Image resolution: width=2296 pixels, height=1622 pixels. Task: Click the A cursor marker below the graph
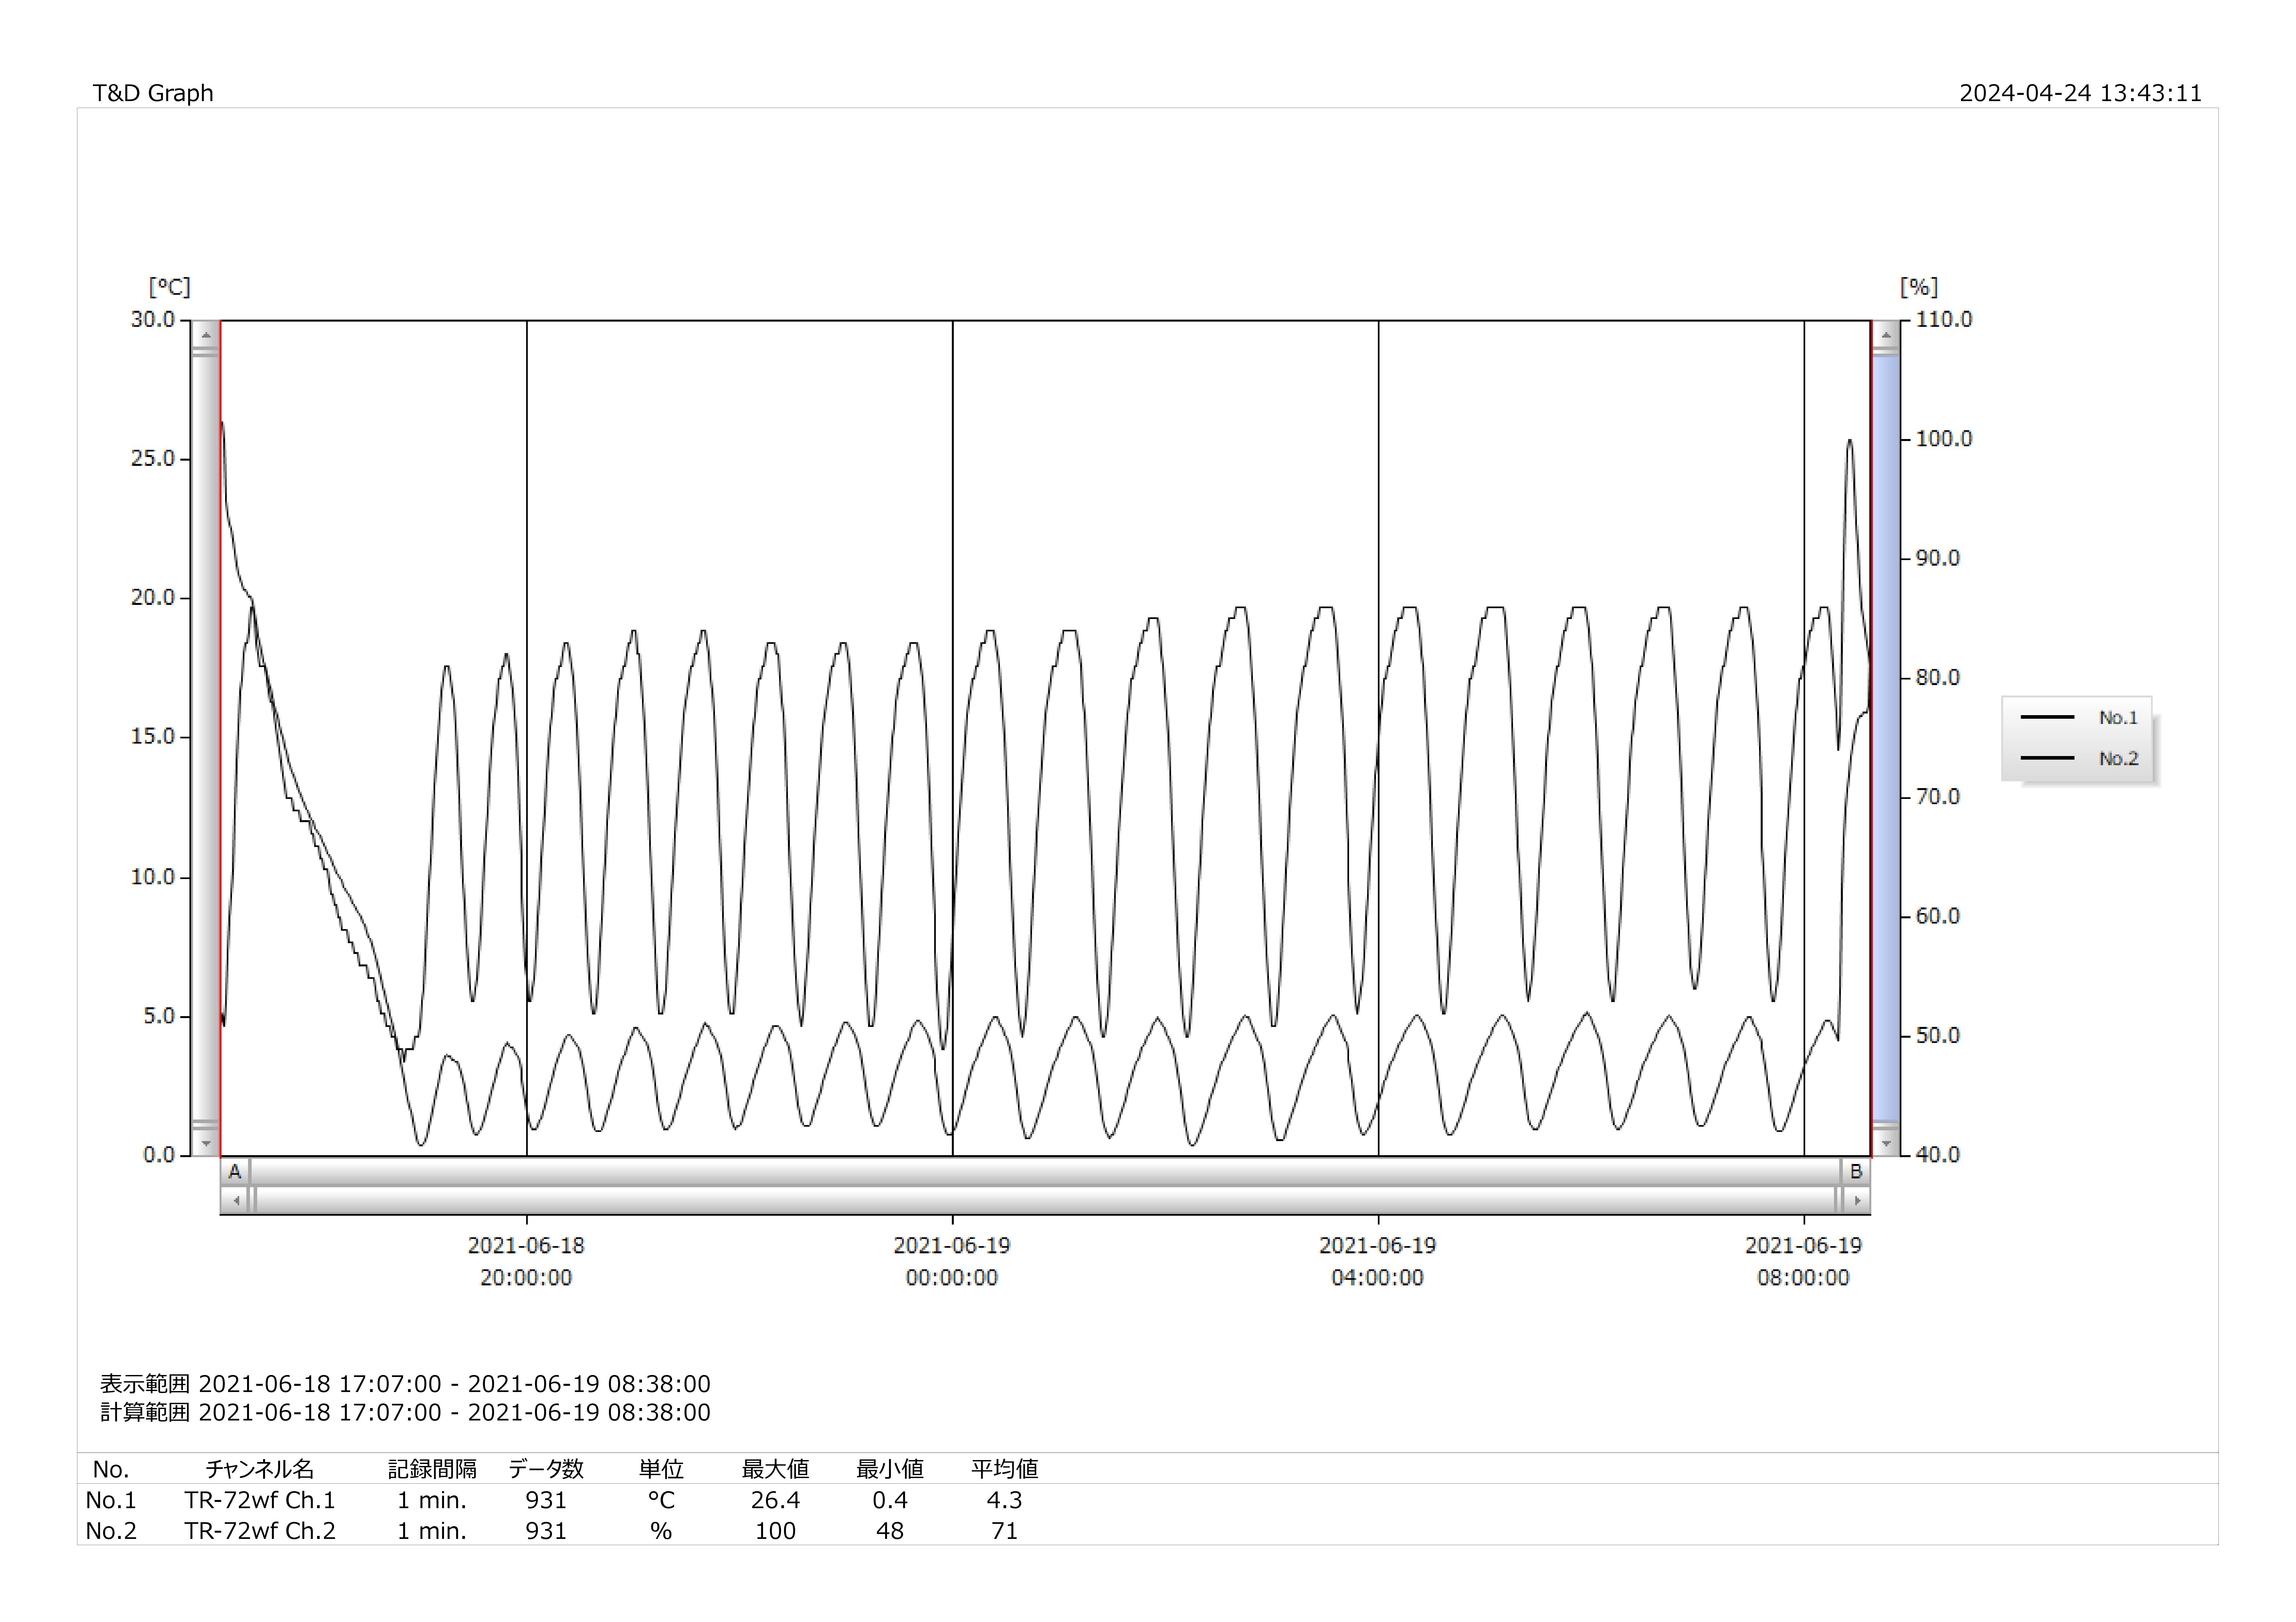(235, 1172)
